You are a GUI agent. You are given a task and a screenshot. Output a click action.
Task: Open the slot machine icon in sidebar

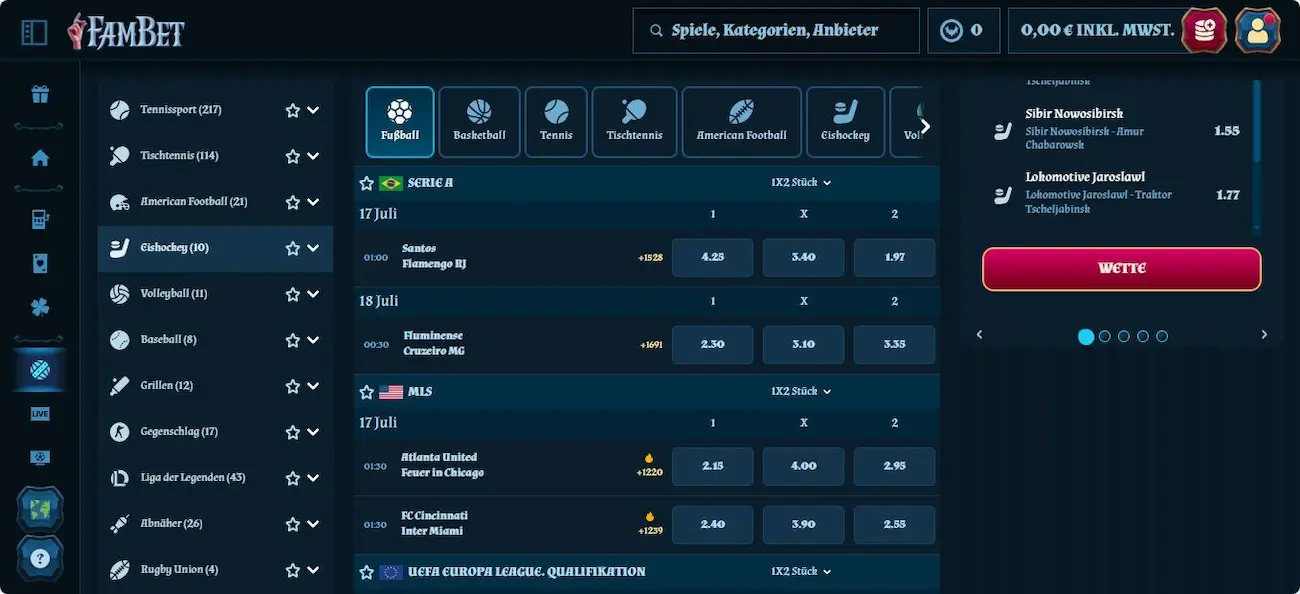40,219
